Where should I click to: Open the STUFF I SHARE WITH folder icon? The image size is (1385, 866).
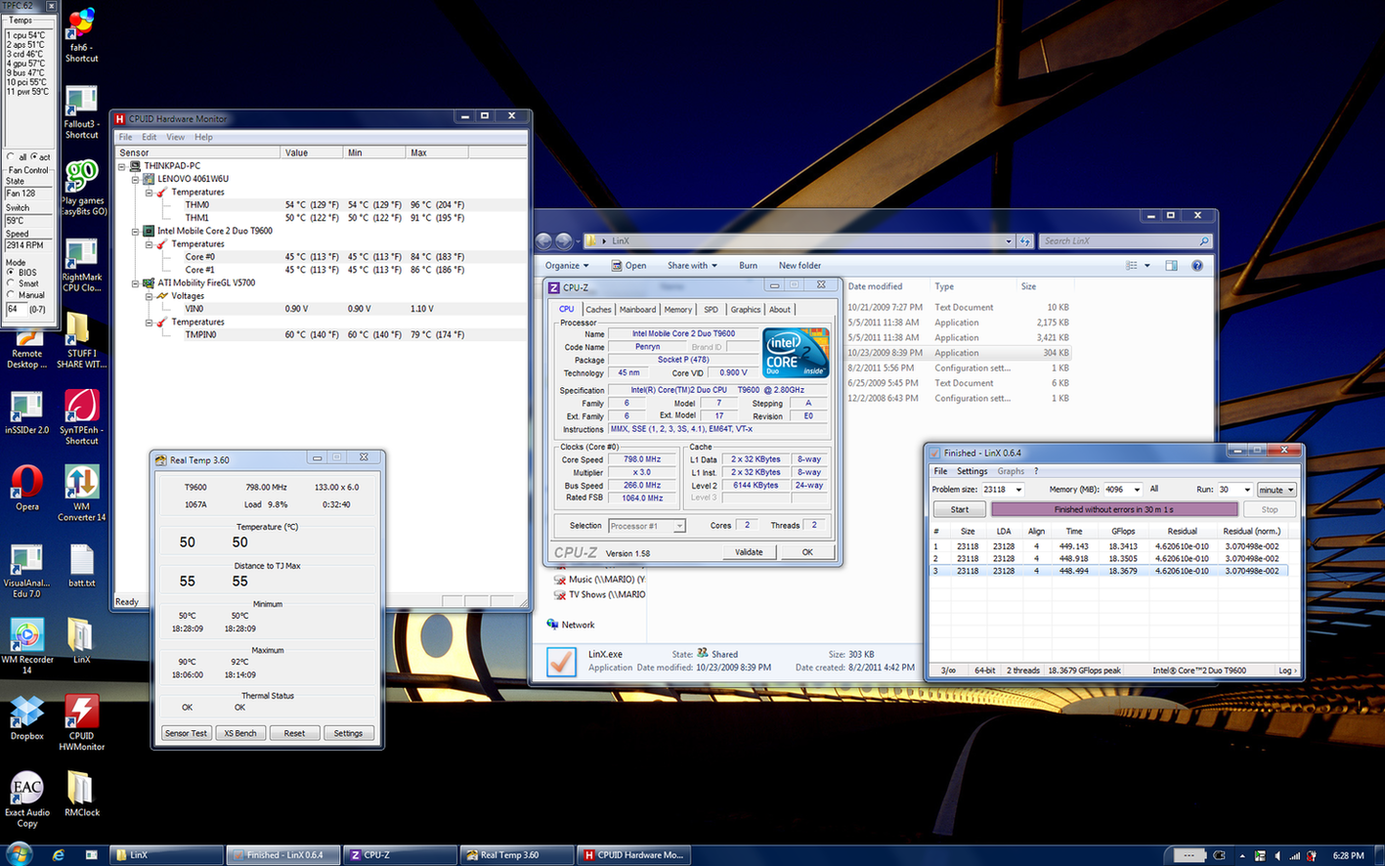[x=82, y=341]
